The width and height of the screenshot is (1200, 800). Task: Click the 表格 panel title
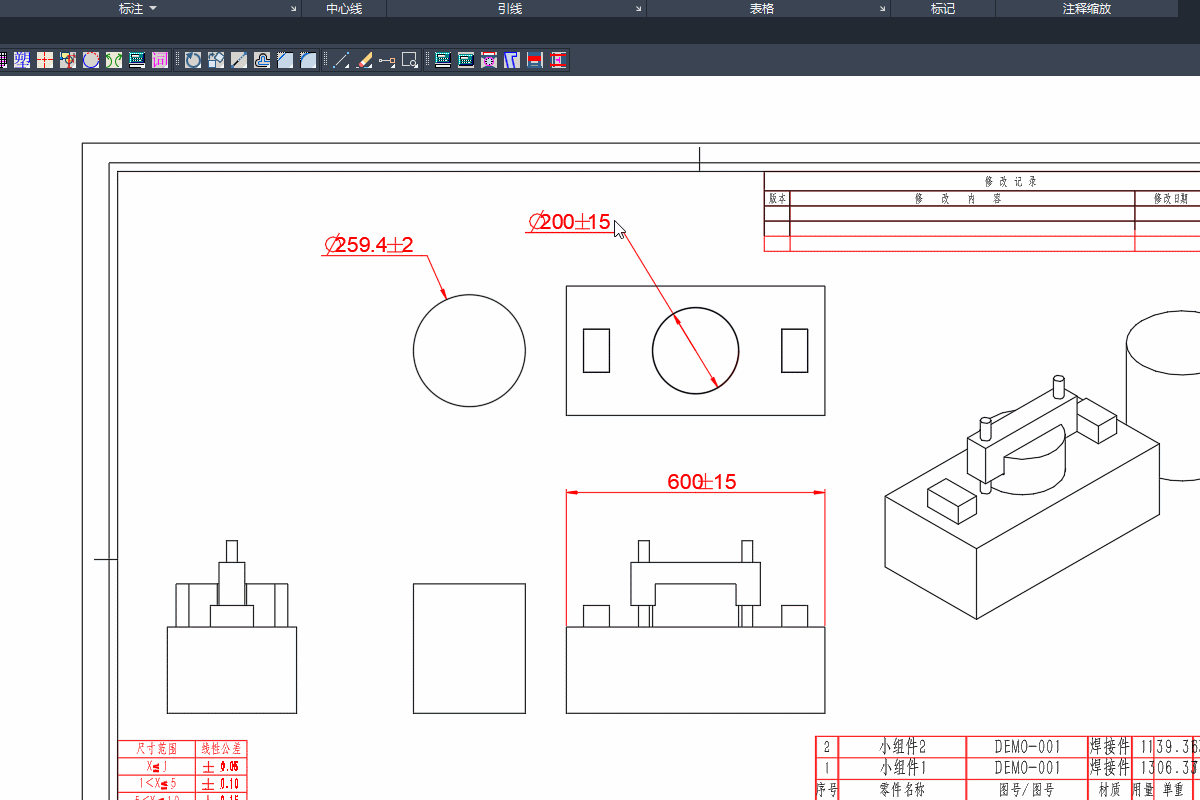(x=762, y=9)
